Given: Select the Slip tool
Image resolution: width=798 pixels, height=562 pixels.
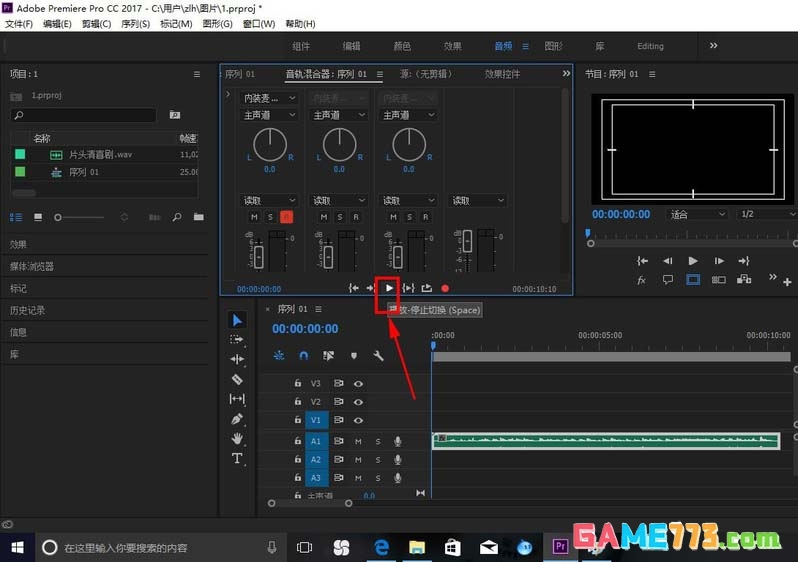Looking at the screenshot, I should (x=237, y=399).
